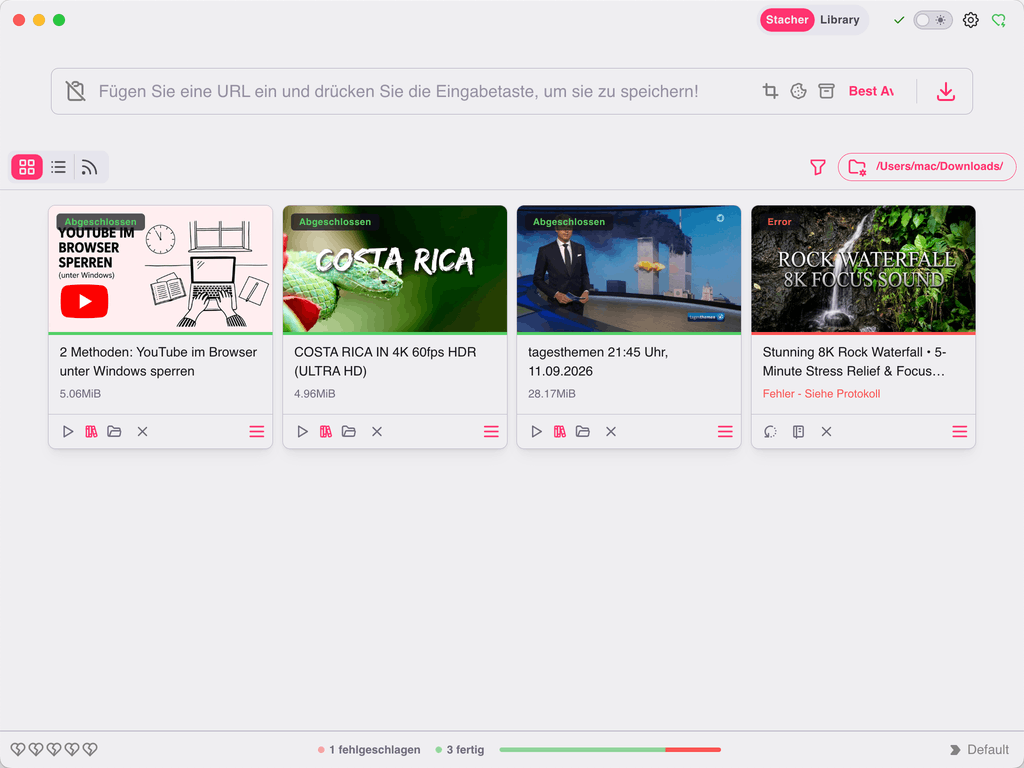
Task: Remove the COSTA RICA download
Action: click(x=377, y=432)
